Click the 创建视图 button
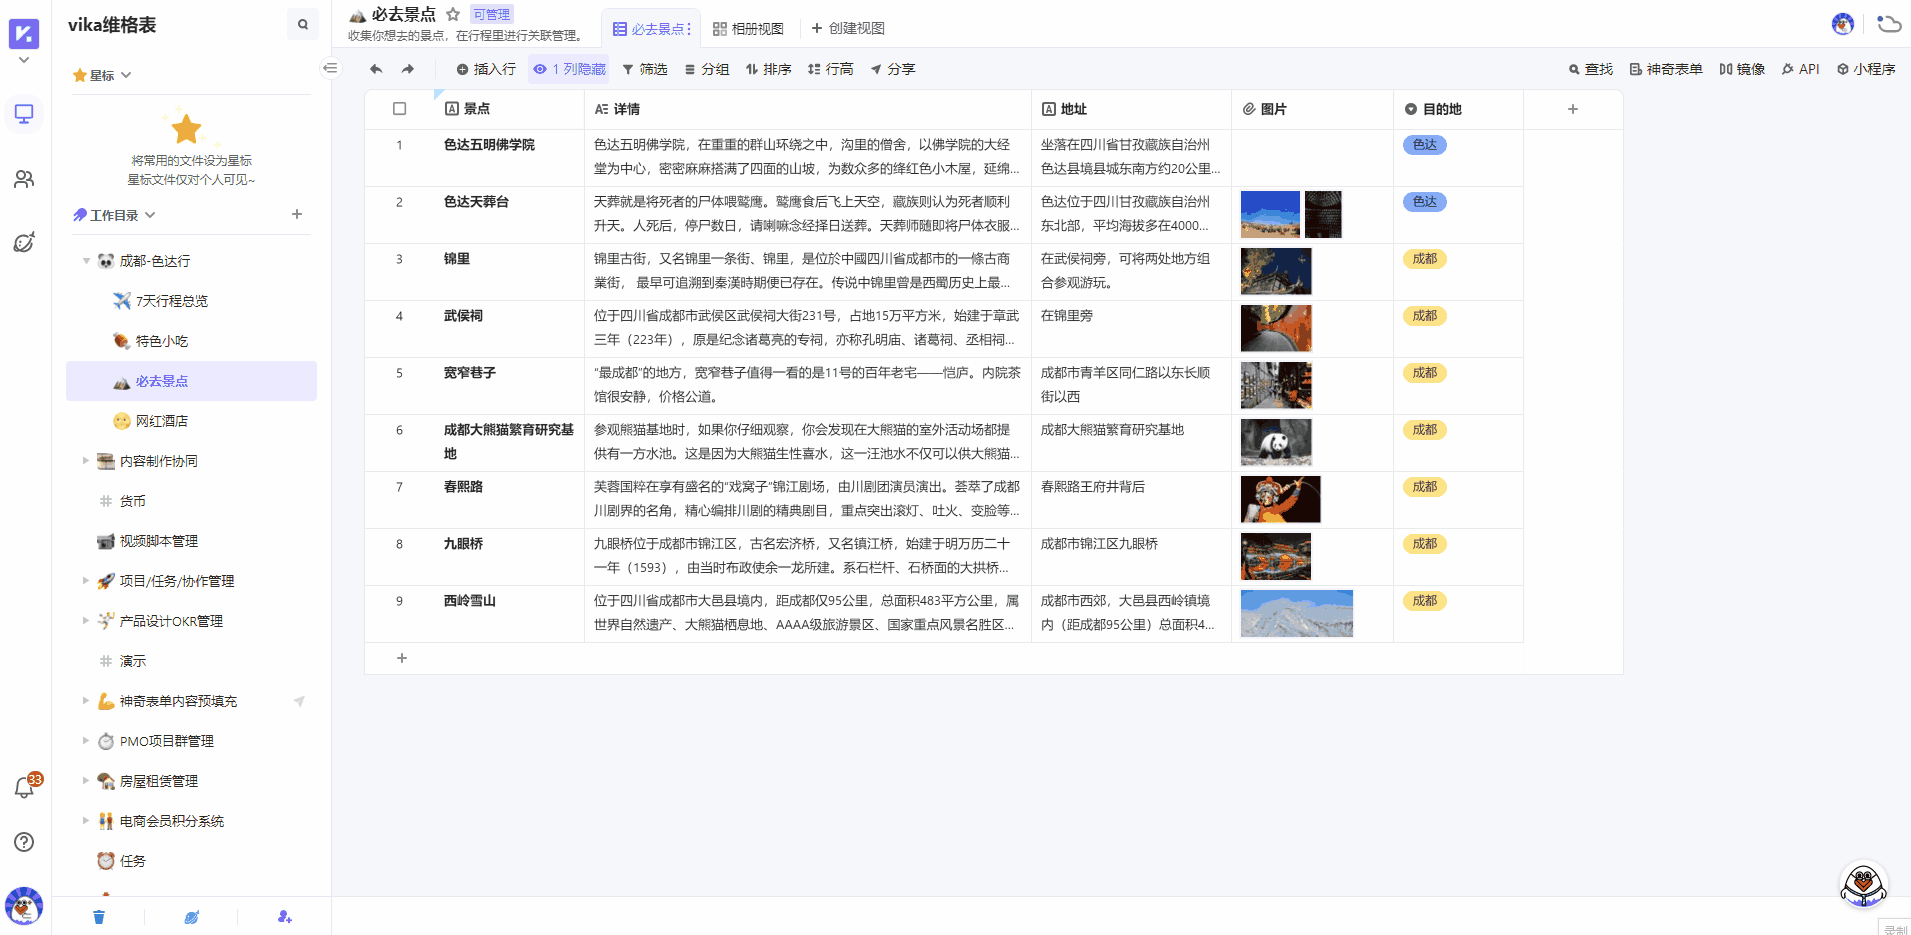The height and width of the screenshot is (935, 1911). click(847, 28)
